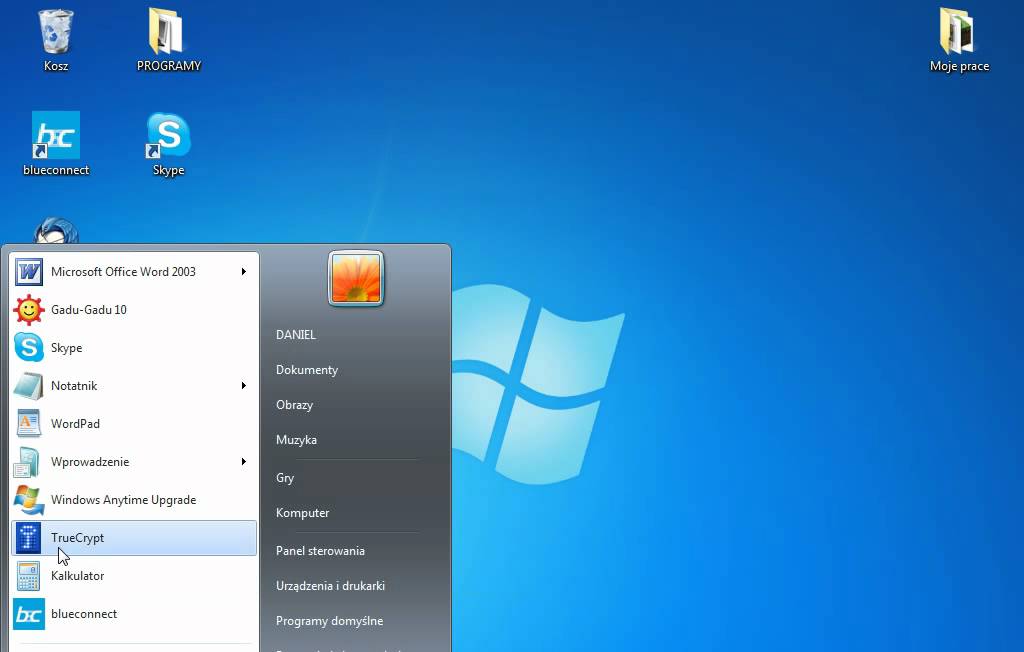Open Kalkulator from the Start menu
This screenshot has height=652, width=1024.
(134, 576)
